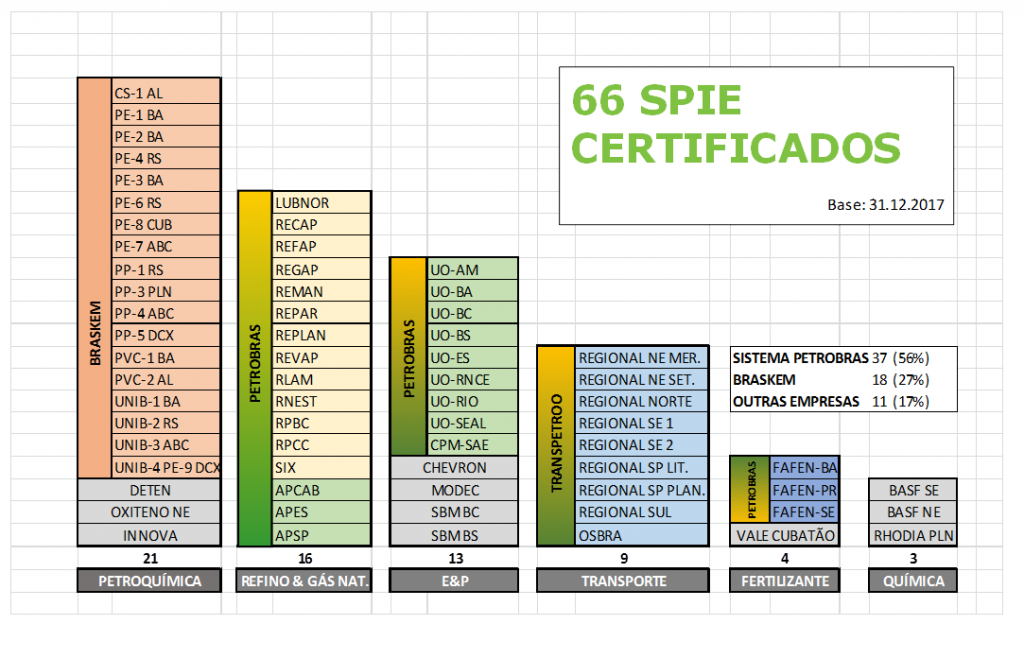Select the "SBM BC" cell
1024x659 pixels.
[x=454, y=513]
